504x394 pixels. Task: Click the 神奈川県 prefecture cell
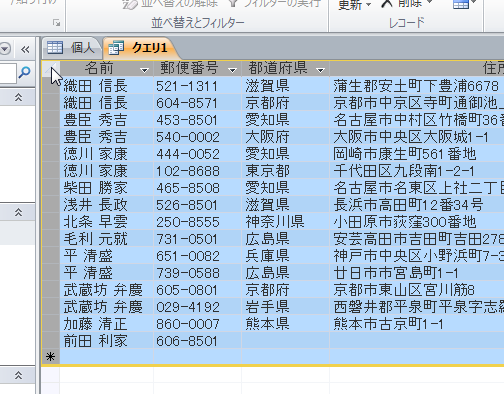click(286, 222)
